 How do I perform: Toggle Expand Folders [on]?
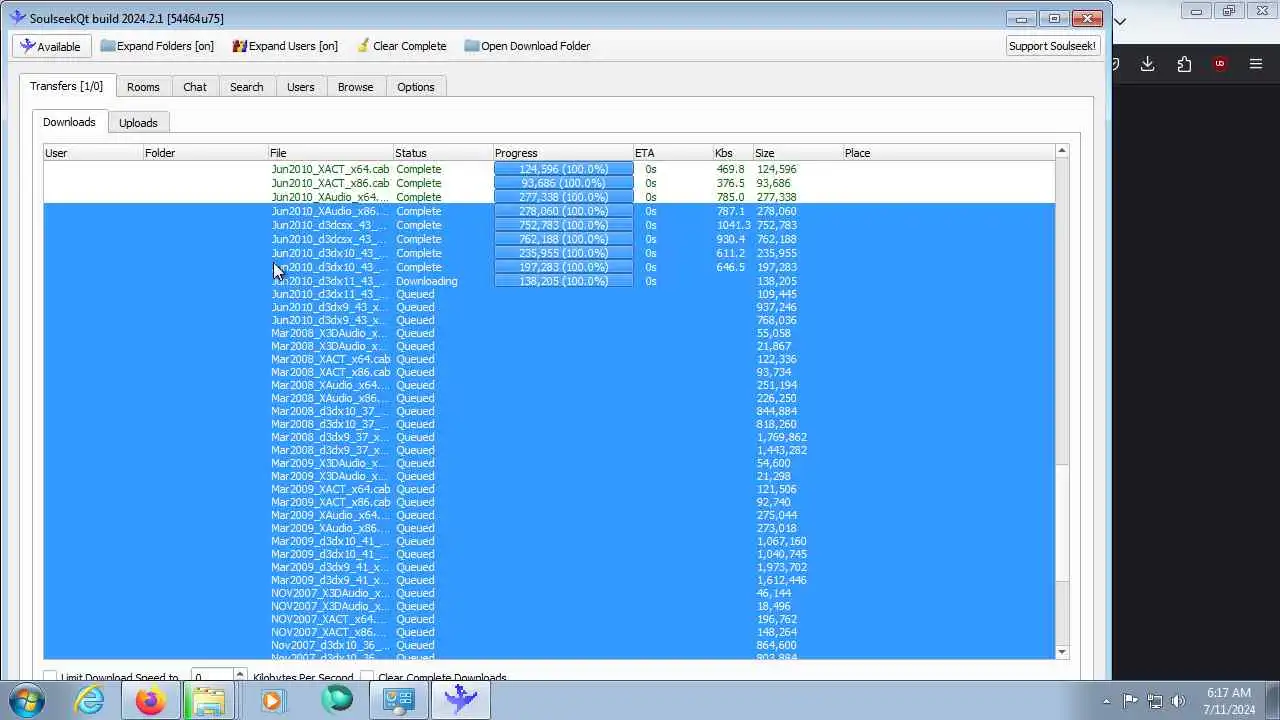(x=157, y=46)
